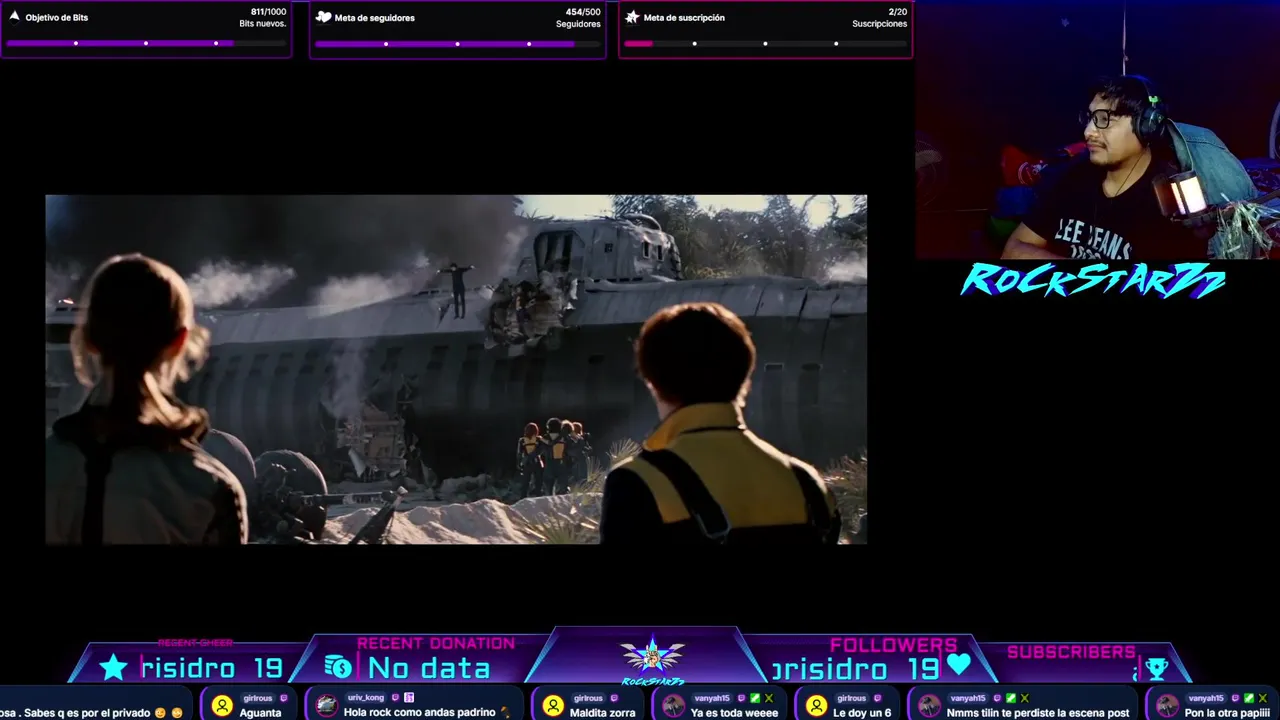Click girlrous avatar beside 'Le doy un 6'
This screenshot has width=1280, height=720.
816,705
